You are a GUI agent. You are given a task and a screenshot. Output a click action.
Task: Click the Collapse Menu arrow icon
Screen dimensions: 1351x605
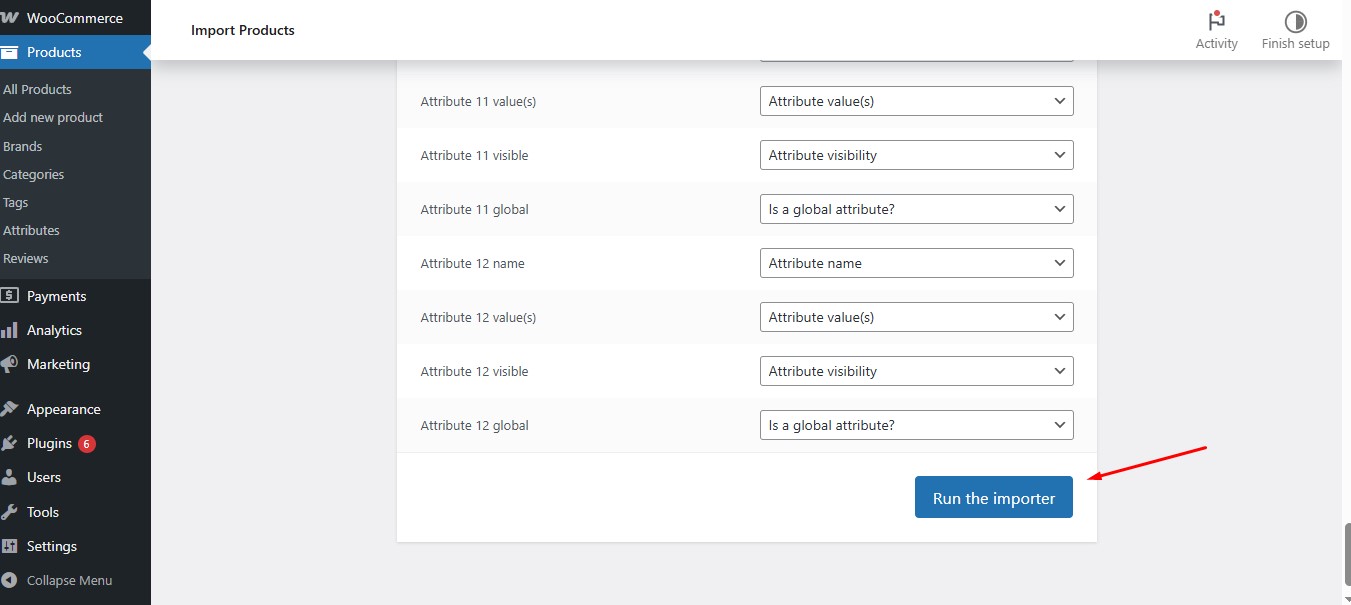tap(10, 580)
